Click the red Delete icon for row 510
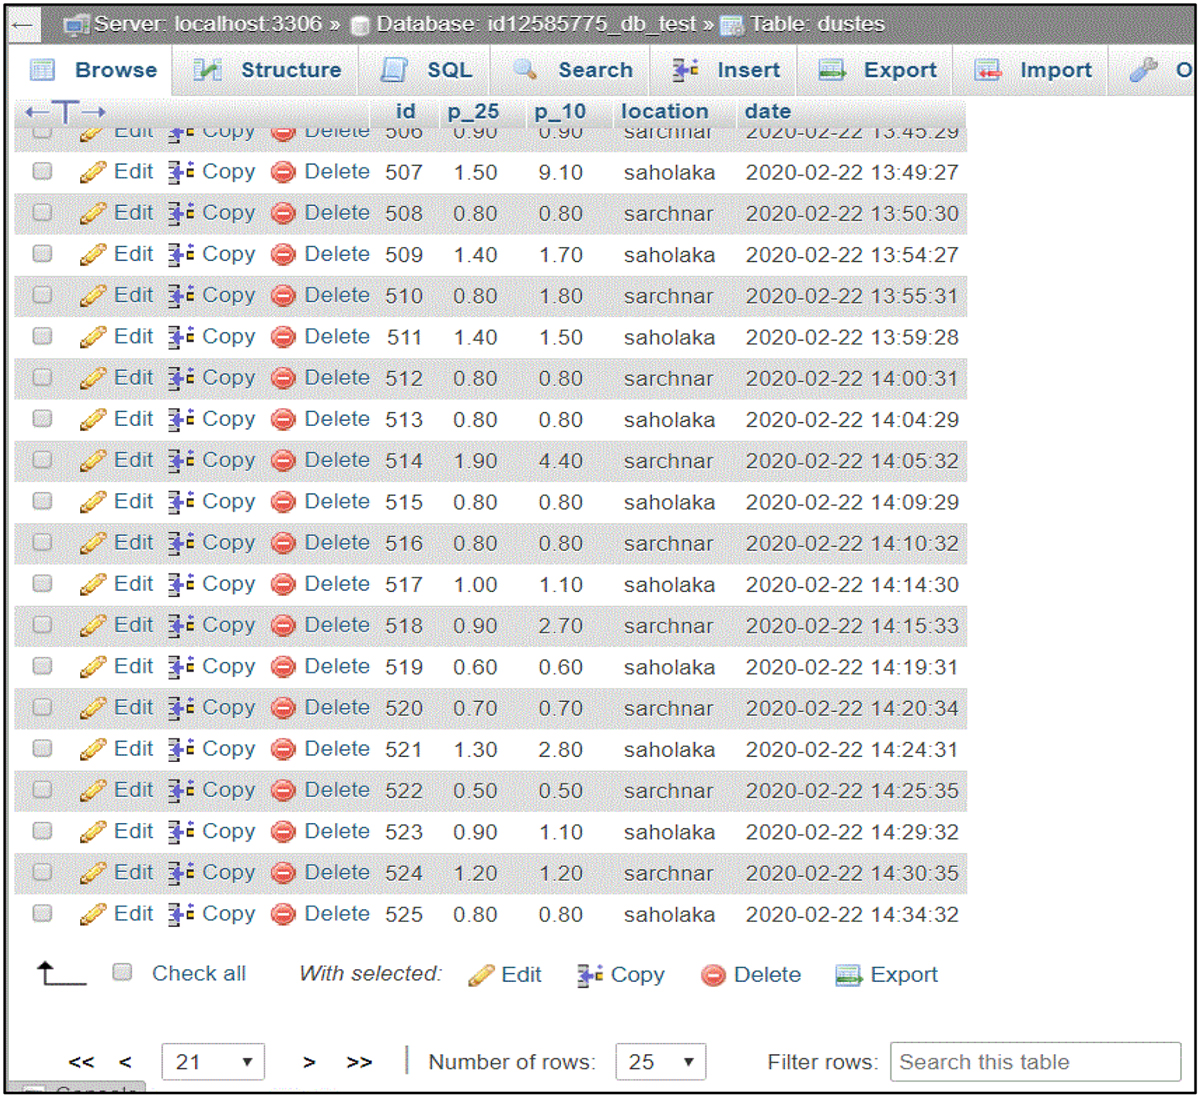The image size is (1200, 1098). pos(284,296)
